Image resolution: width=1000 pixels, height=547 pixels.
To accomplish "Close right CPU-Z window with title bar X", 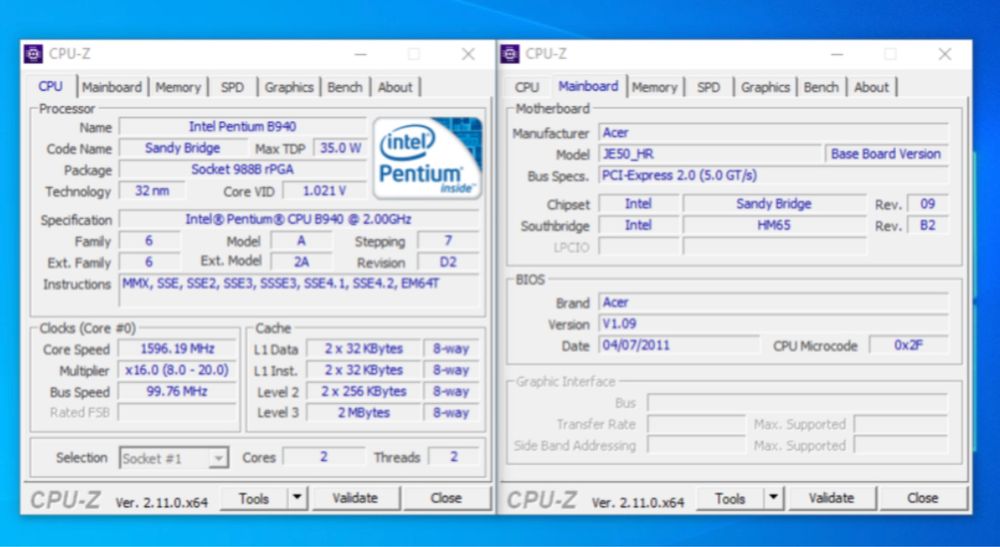I will [945, 54].
